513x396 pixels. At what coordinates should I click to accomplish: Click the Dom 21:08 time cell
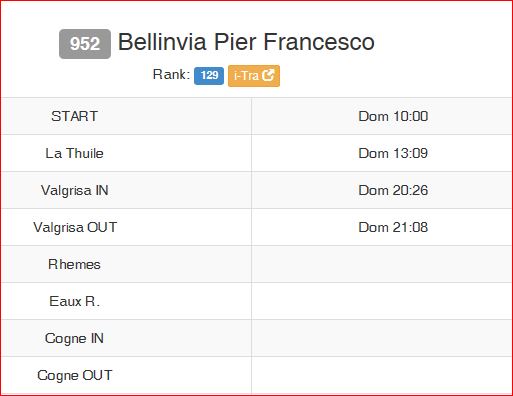pos(393,227)
